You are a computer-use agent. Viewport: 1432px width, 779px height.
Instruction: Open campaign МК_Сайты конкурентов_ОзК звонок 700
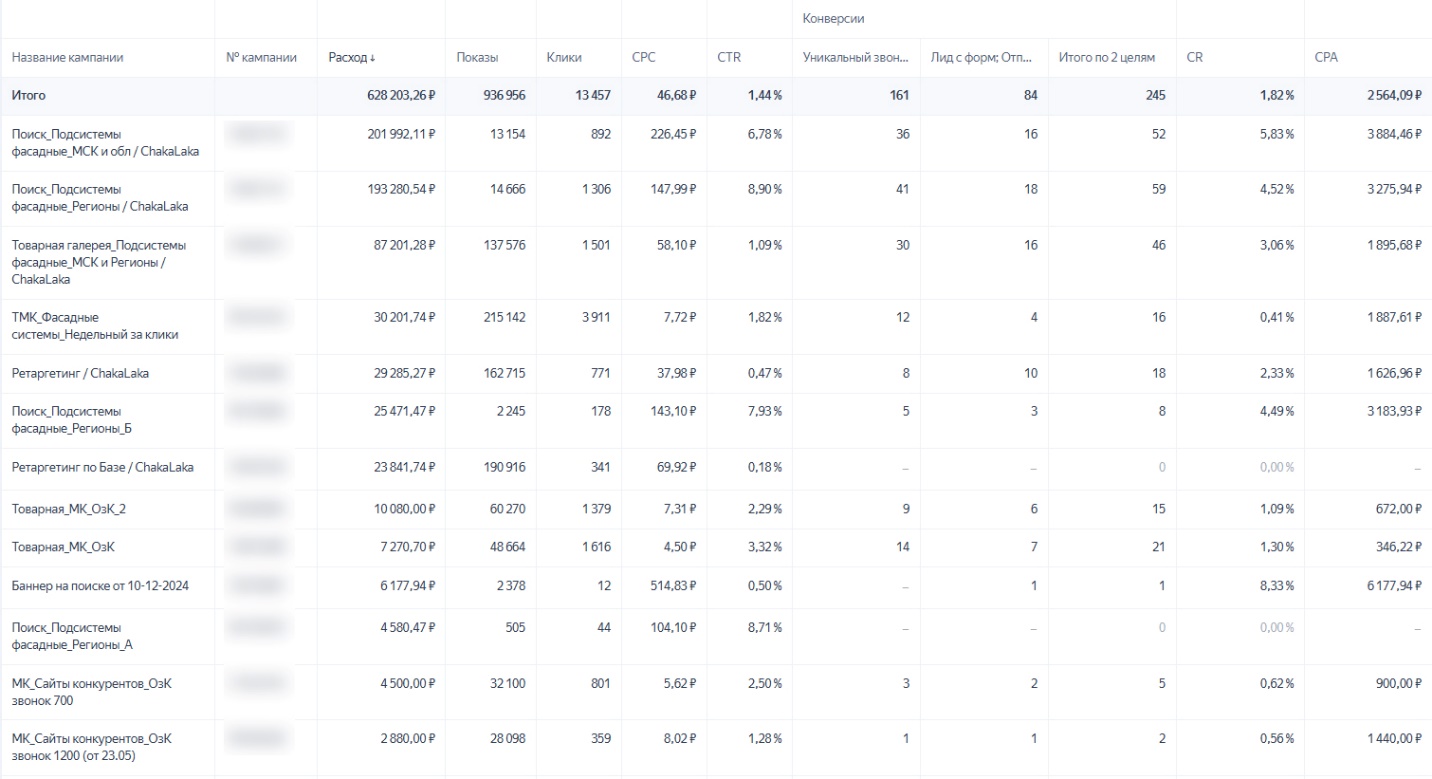tap(92, 691)
